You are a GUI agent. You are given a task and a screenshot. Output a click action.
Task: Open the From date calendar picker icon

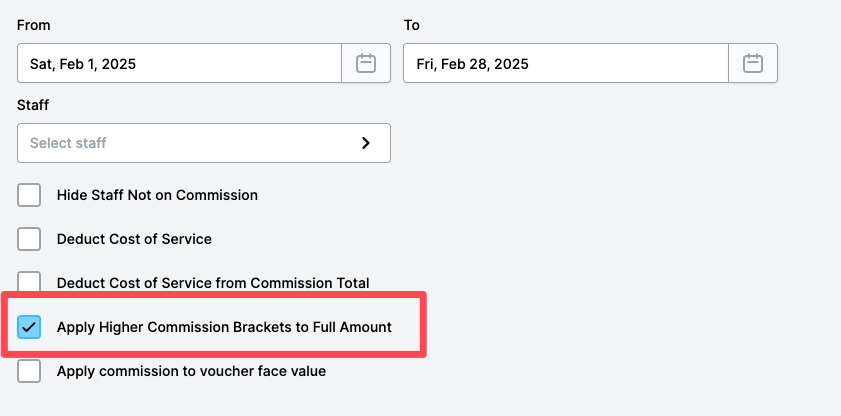click(366, 63)
